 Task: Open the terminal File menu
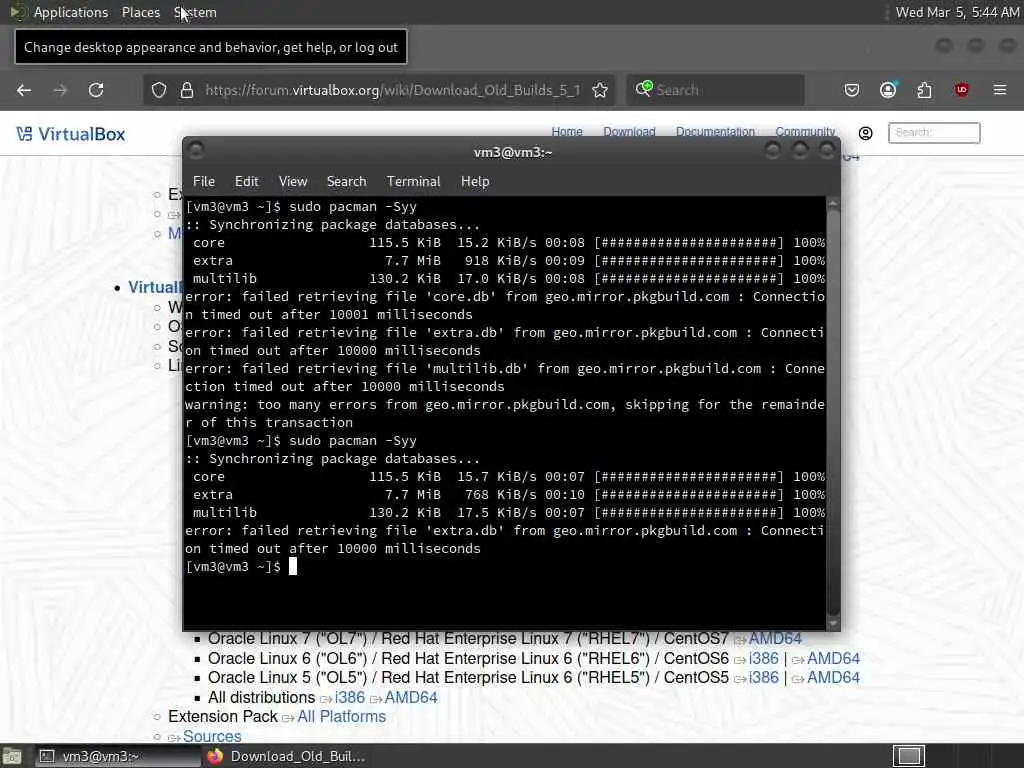coord(204,182)
